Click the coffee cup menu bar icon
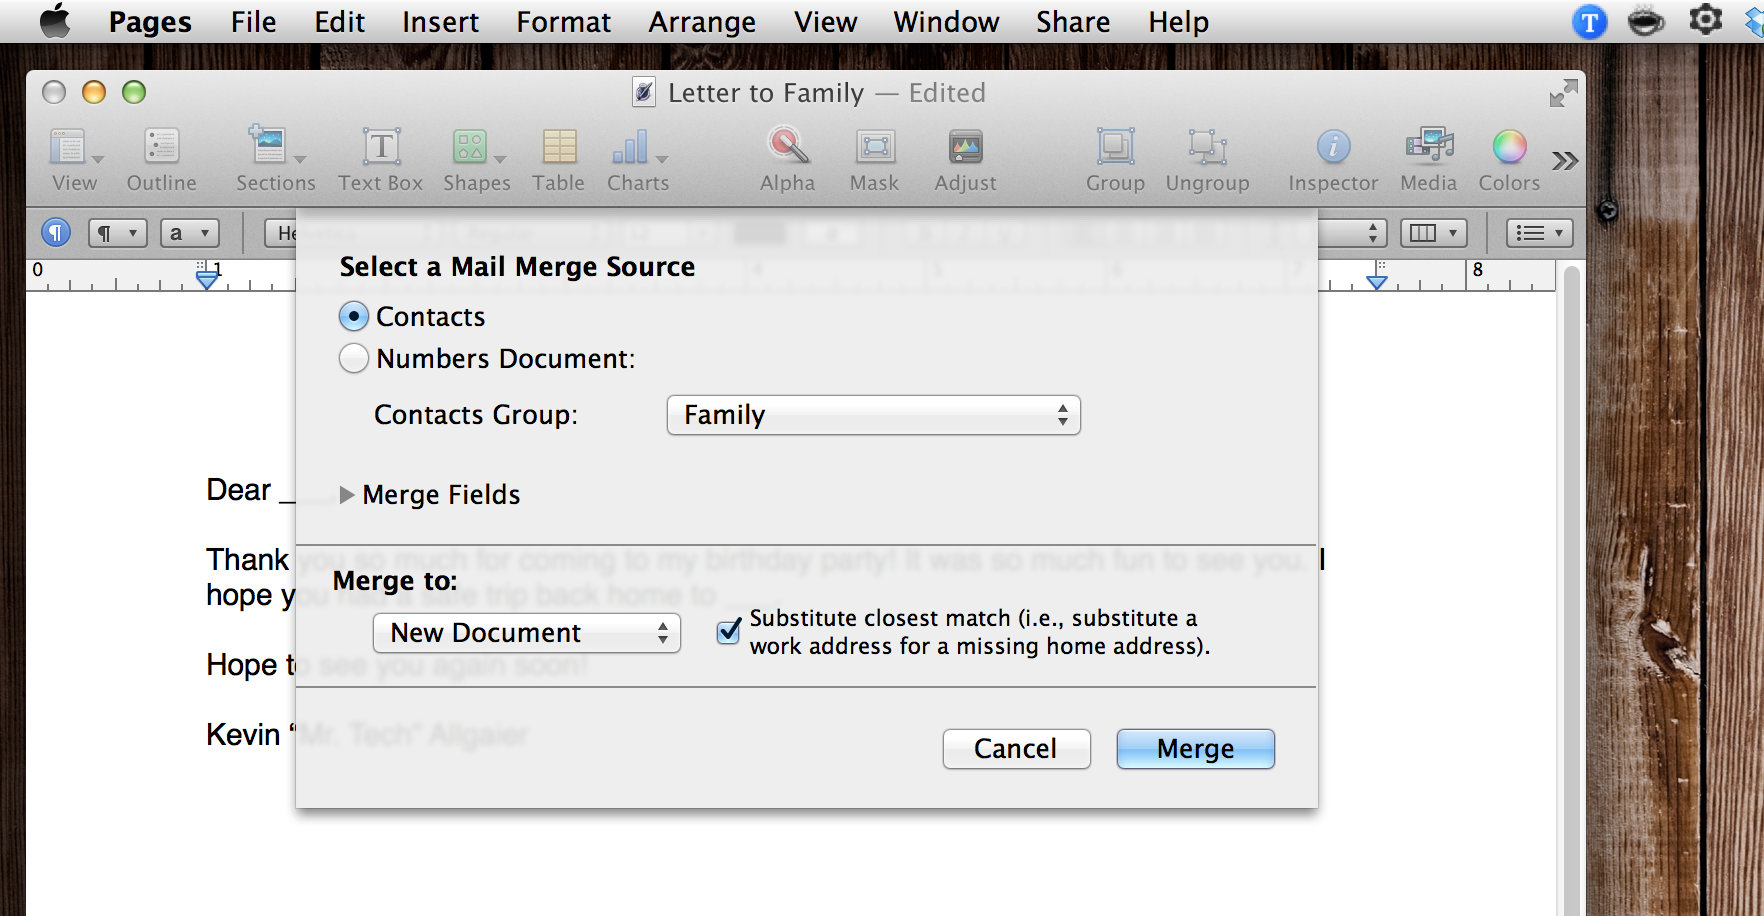Screen dimensions: 1764x916 (1646, 21)
